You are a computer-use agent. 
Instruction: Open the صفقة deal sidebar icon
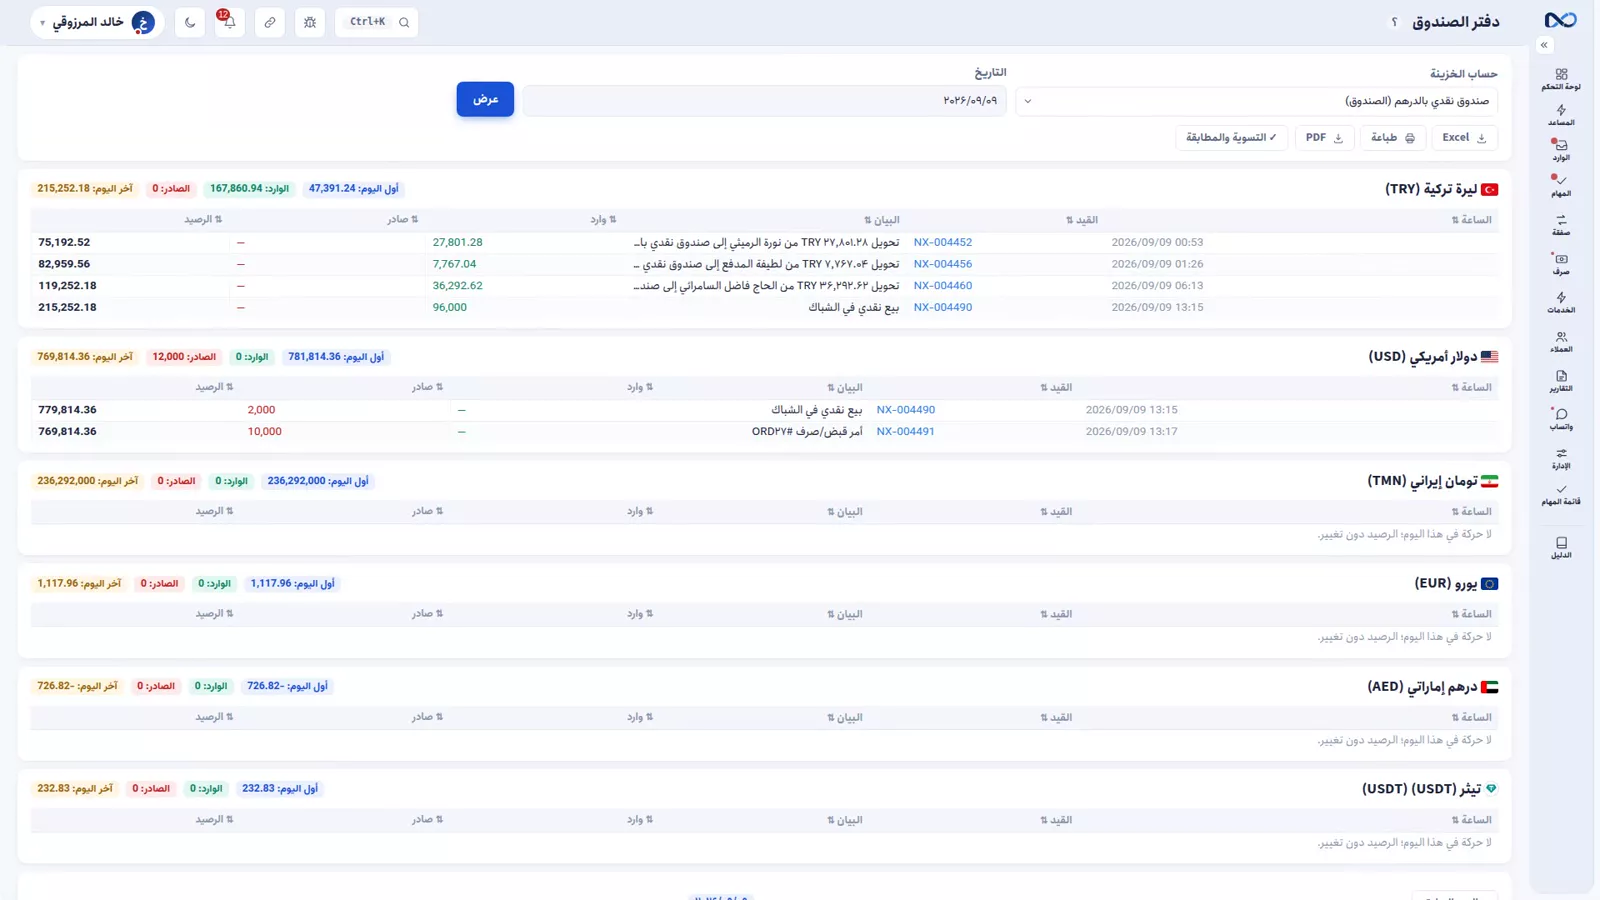(1561, 225)
